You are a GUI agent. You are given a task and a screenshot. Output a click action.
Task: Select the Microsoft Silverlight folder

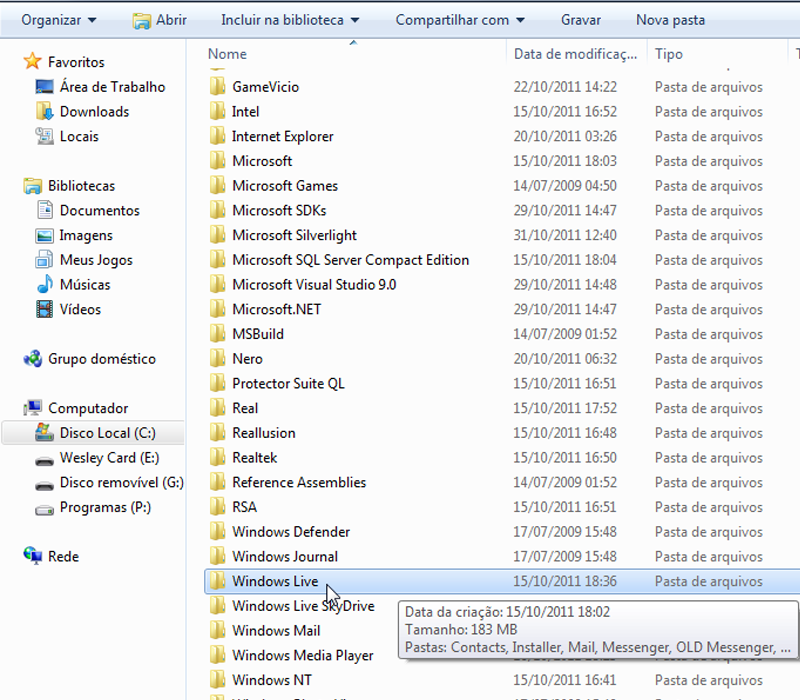294,235
